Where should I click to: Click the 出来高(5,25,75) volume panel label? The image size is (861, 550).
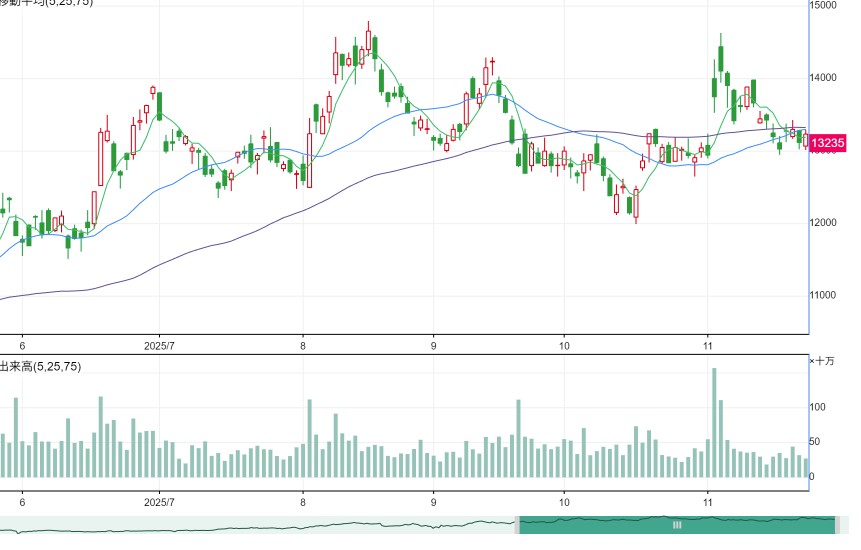40,367
